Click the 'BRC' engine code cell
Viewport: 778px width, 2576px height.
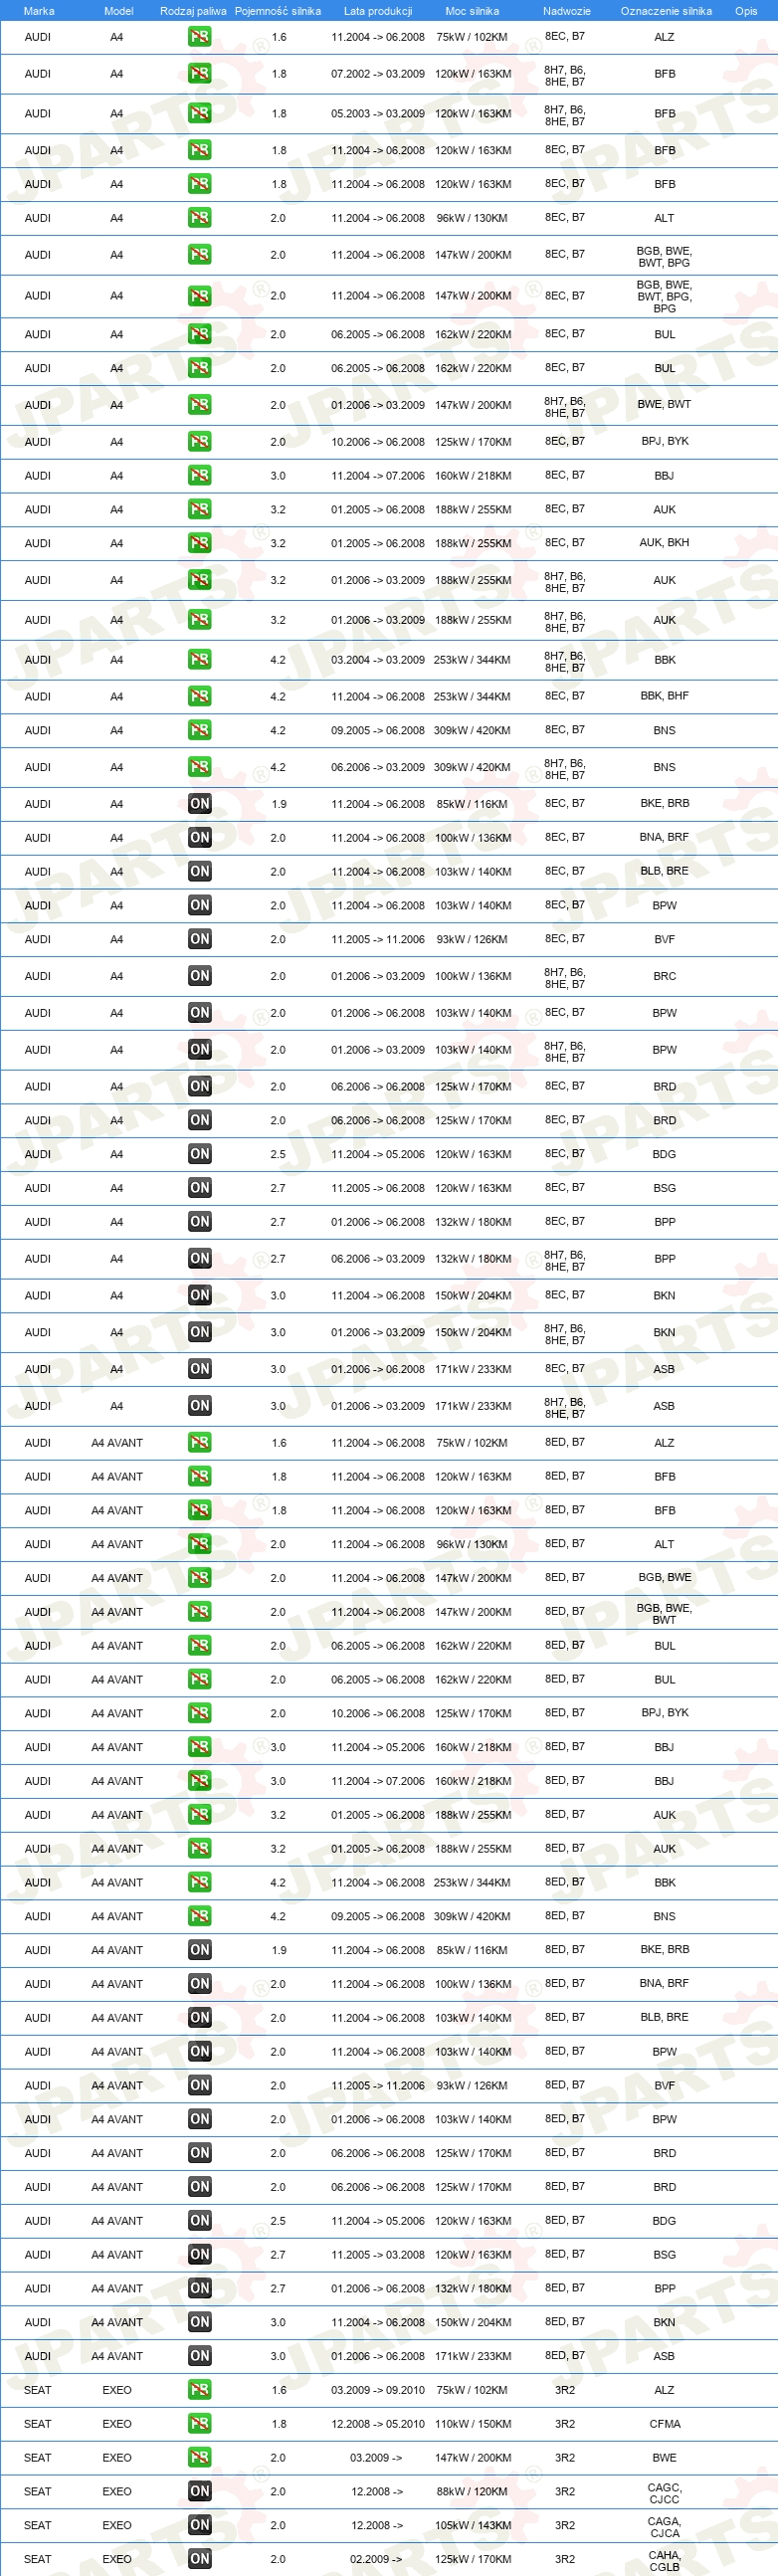click(x=665, y=976)
